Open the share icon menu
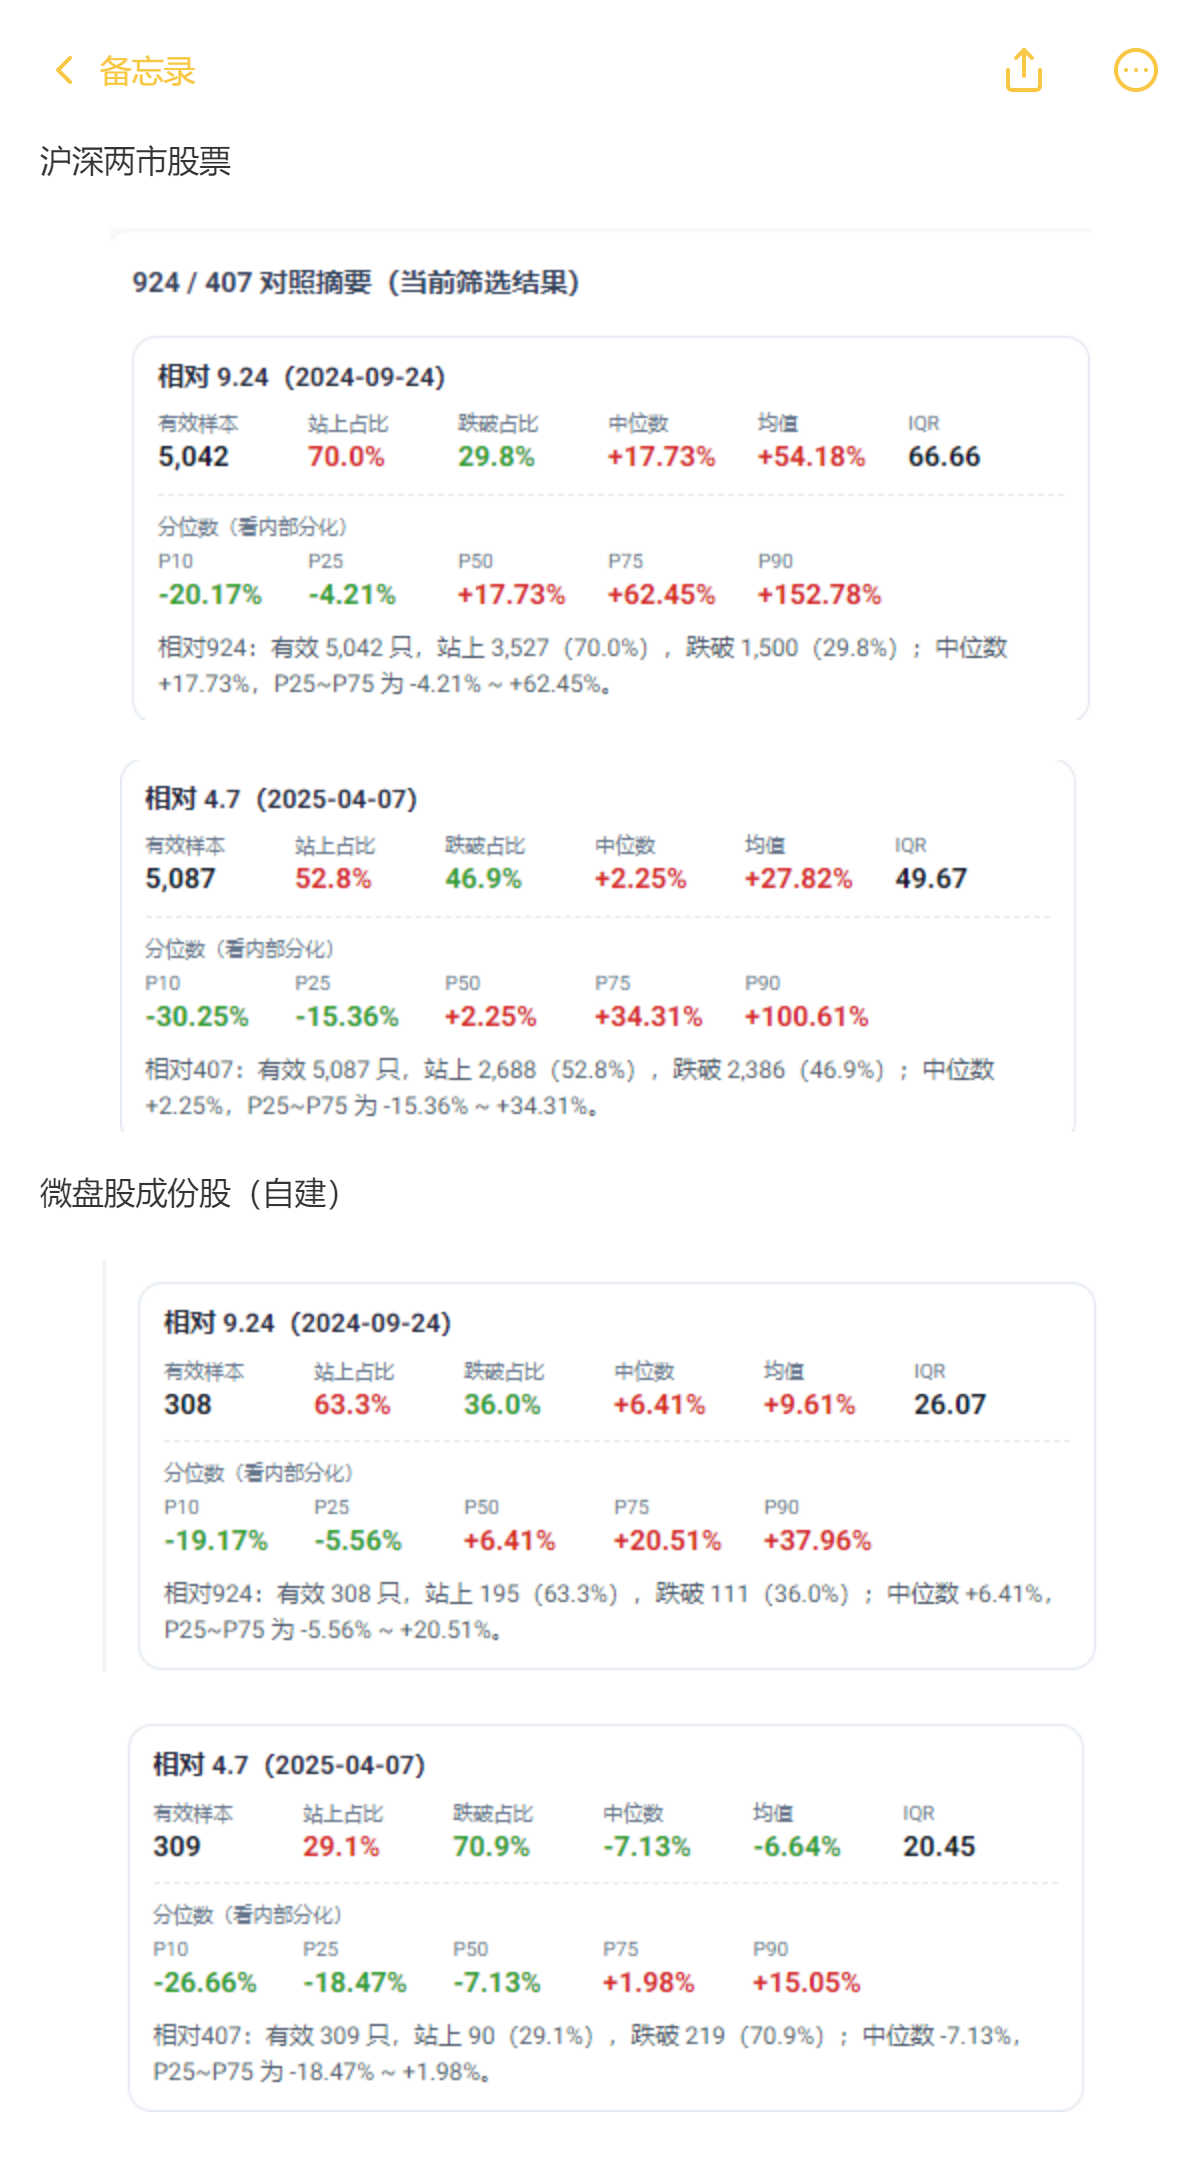Image resolution: width=1200 pixels, height=2184 pixels. click(1024, 70)
